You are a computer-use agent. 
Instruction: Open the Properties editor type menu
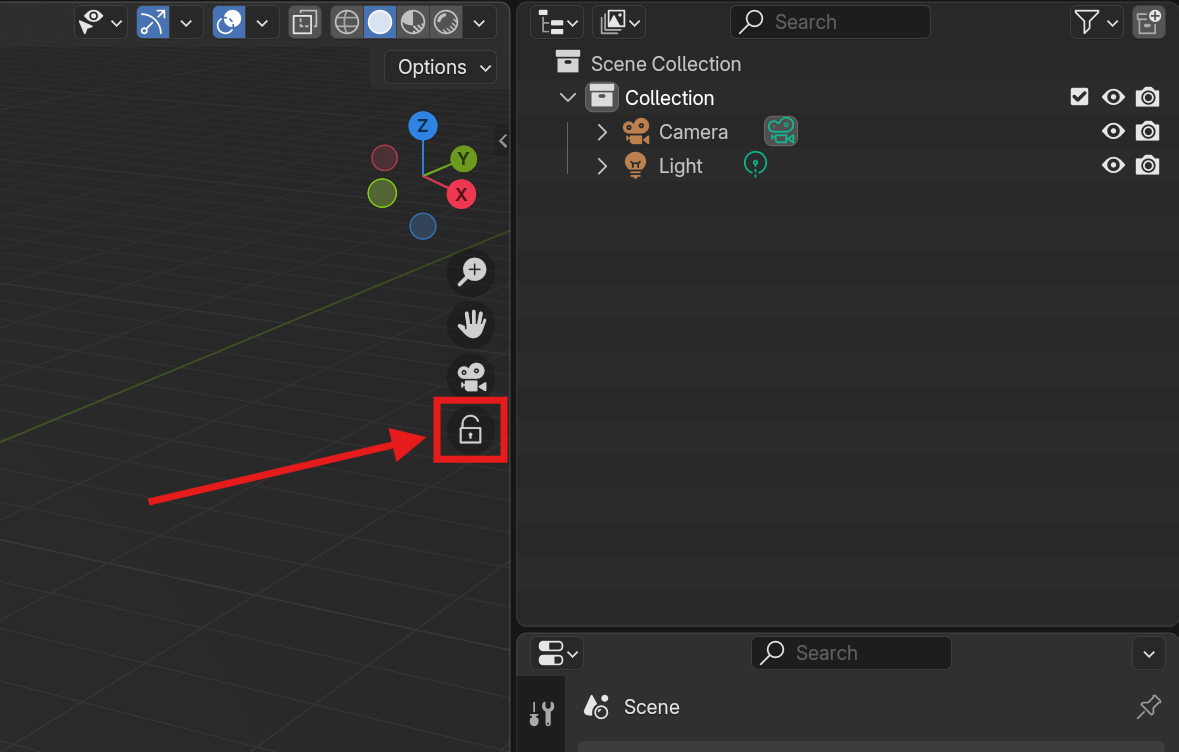pos(557,653)
